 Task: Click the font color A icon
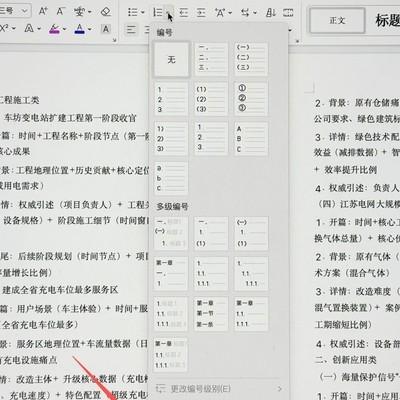click(79, 29)
